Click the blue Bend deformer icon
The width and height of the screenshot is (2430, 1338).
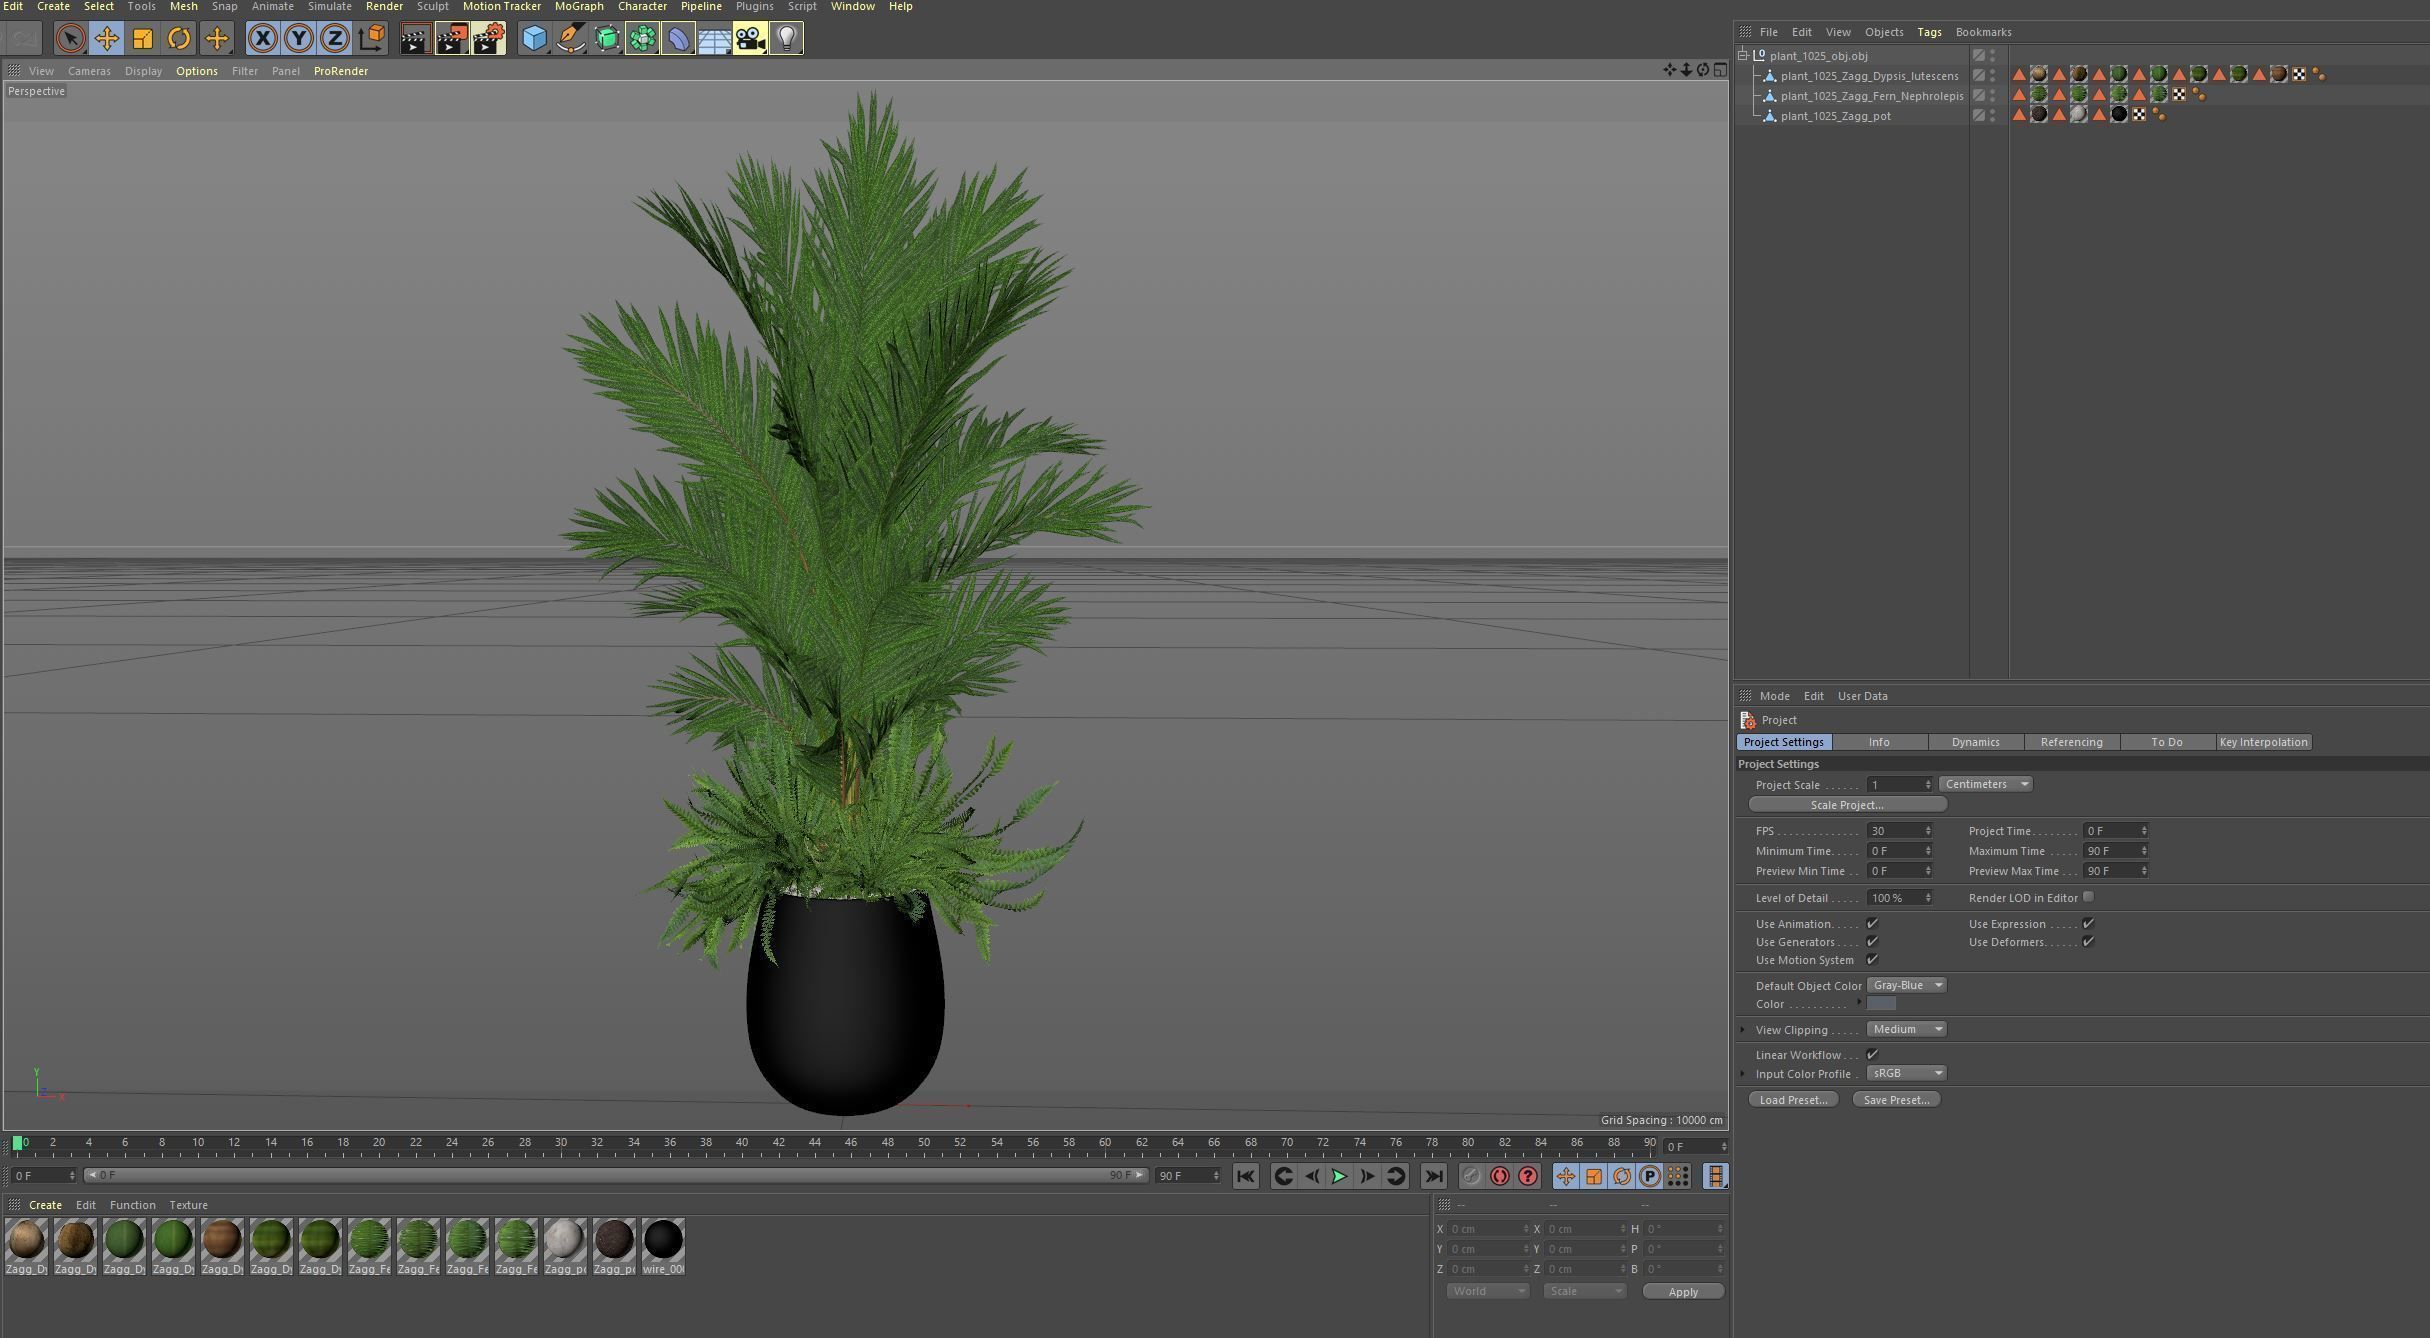(679, 39)
